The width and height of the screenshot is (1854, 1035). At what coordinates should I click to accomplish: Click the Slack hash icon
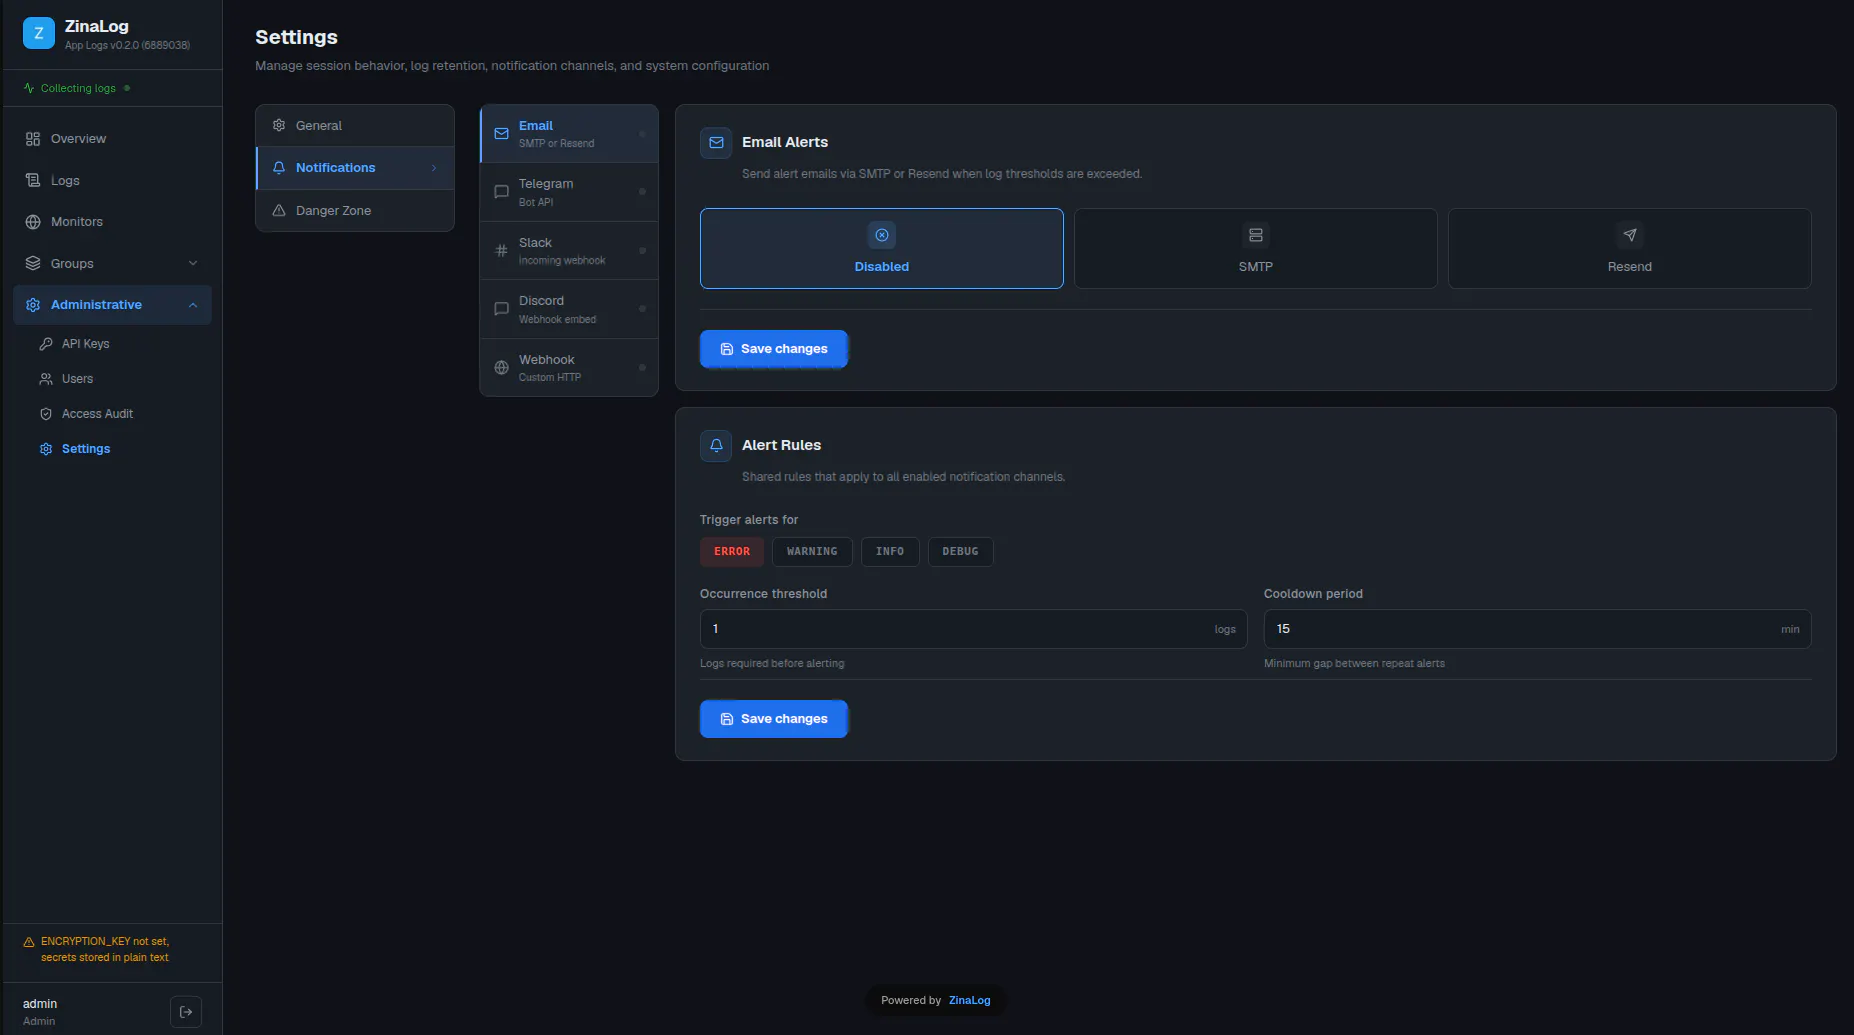502,251
